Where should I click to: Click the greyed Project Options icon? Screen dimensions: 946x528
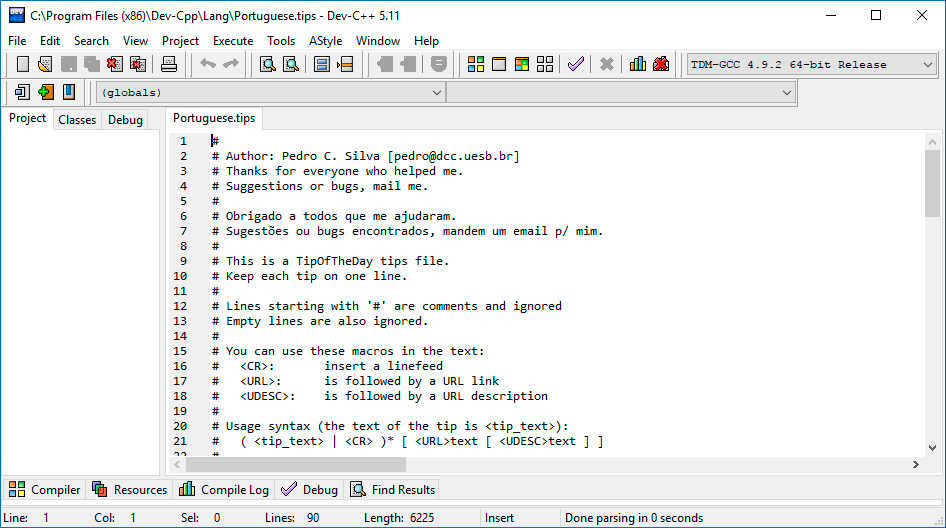(x=439, y=64)
